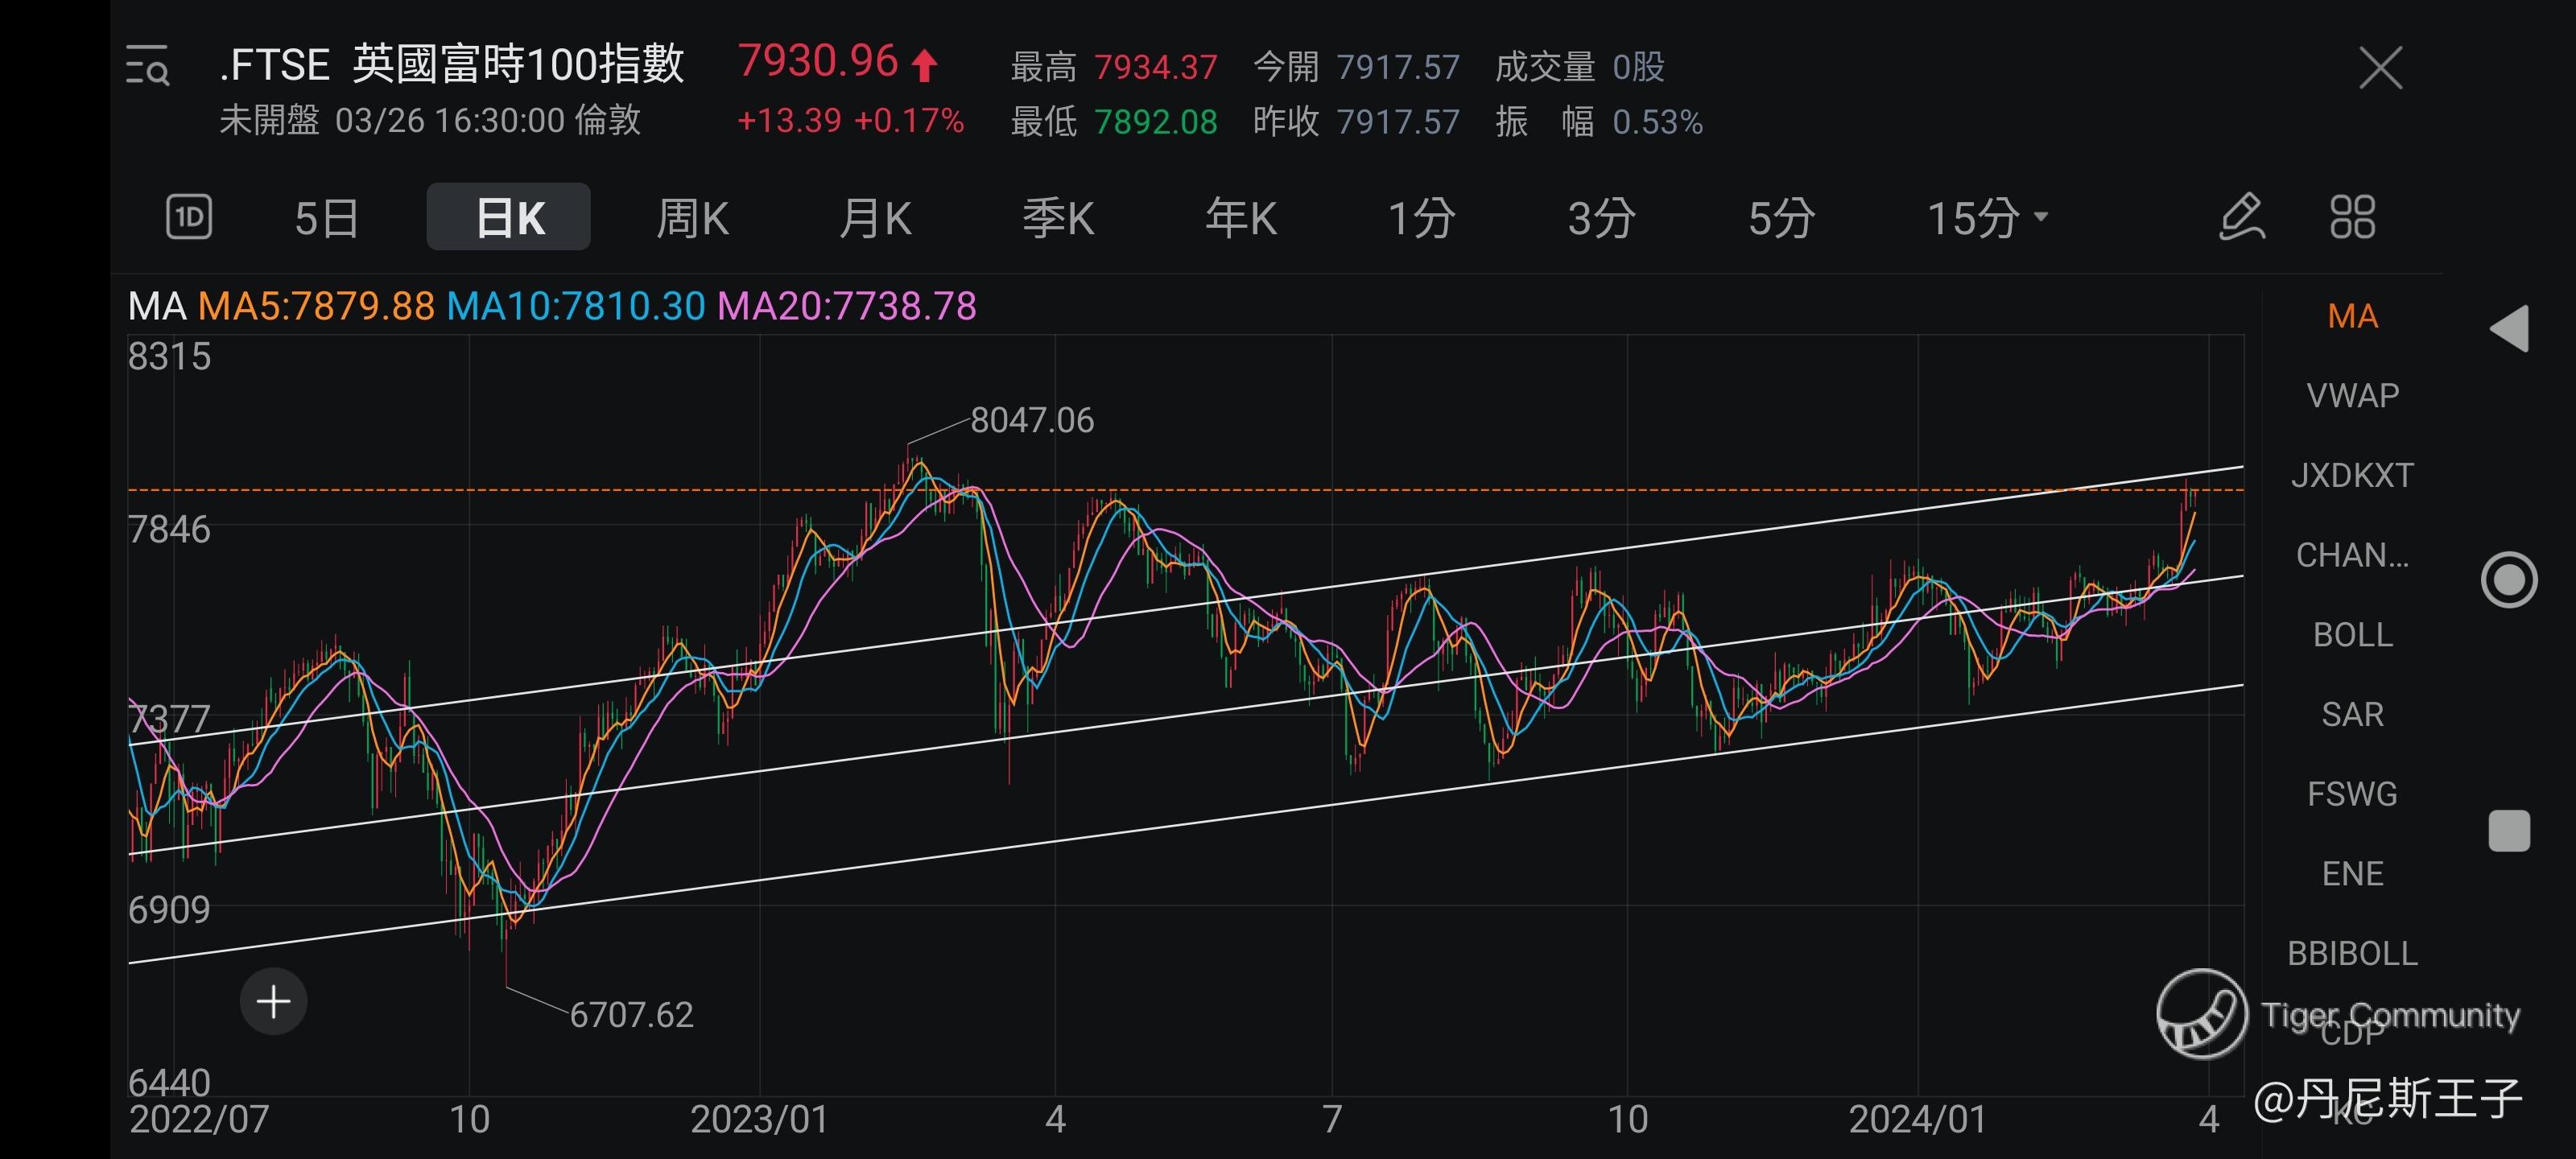The width and height of the screenshot is (2576, 1159).
Task: Open MA5 MA10 MA20 settings legend
Action: (552, 306)
